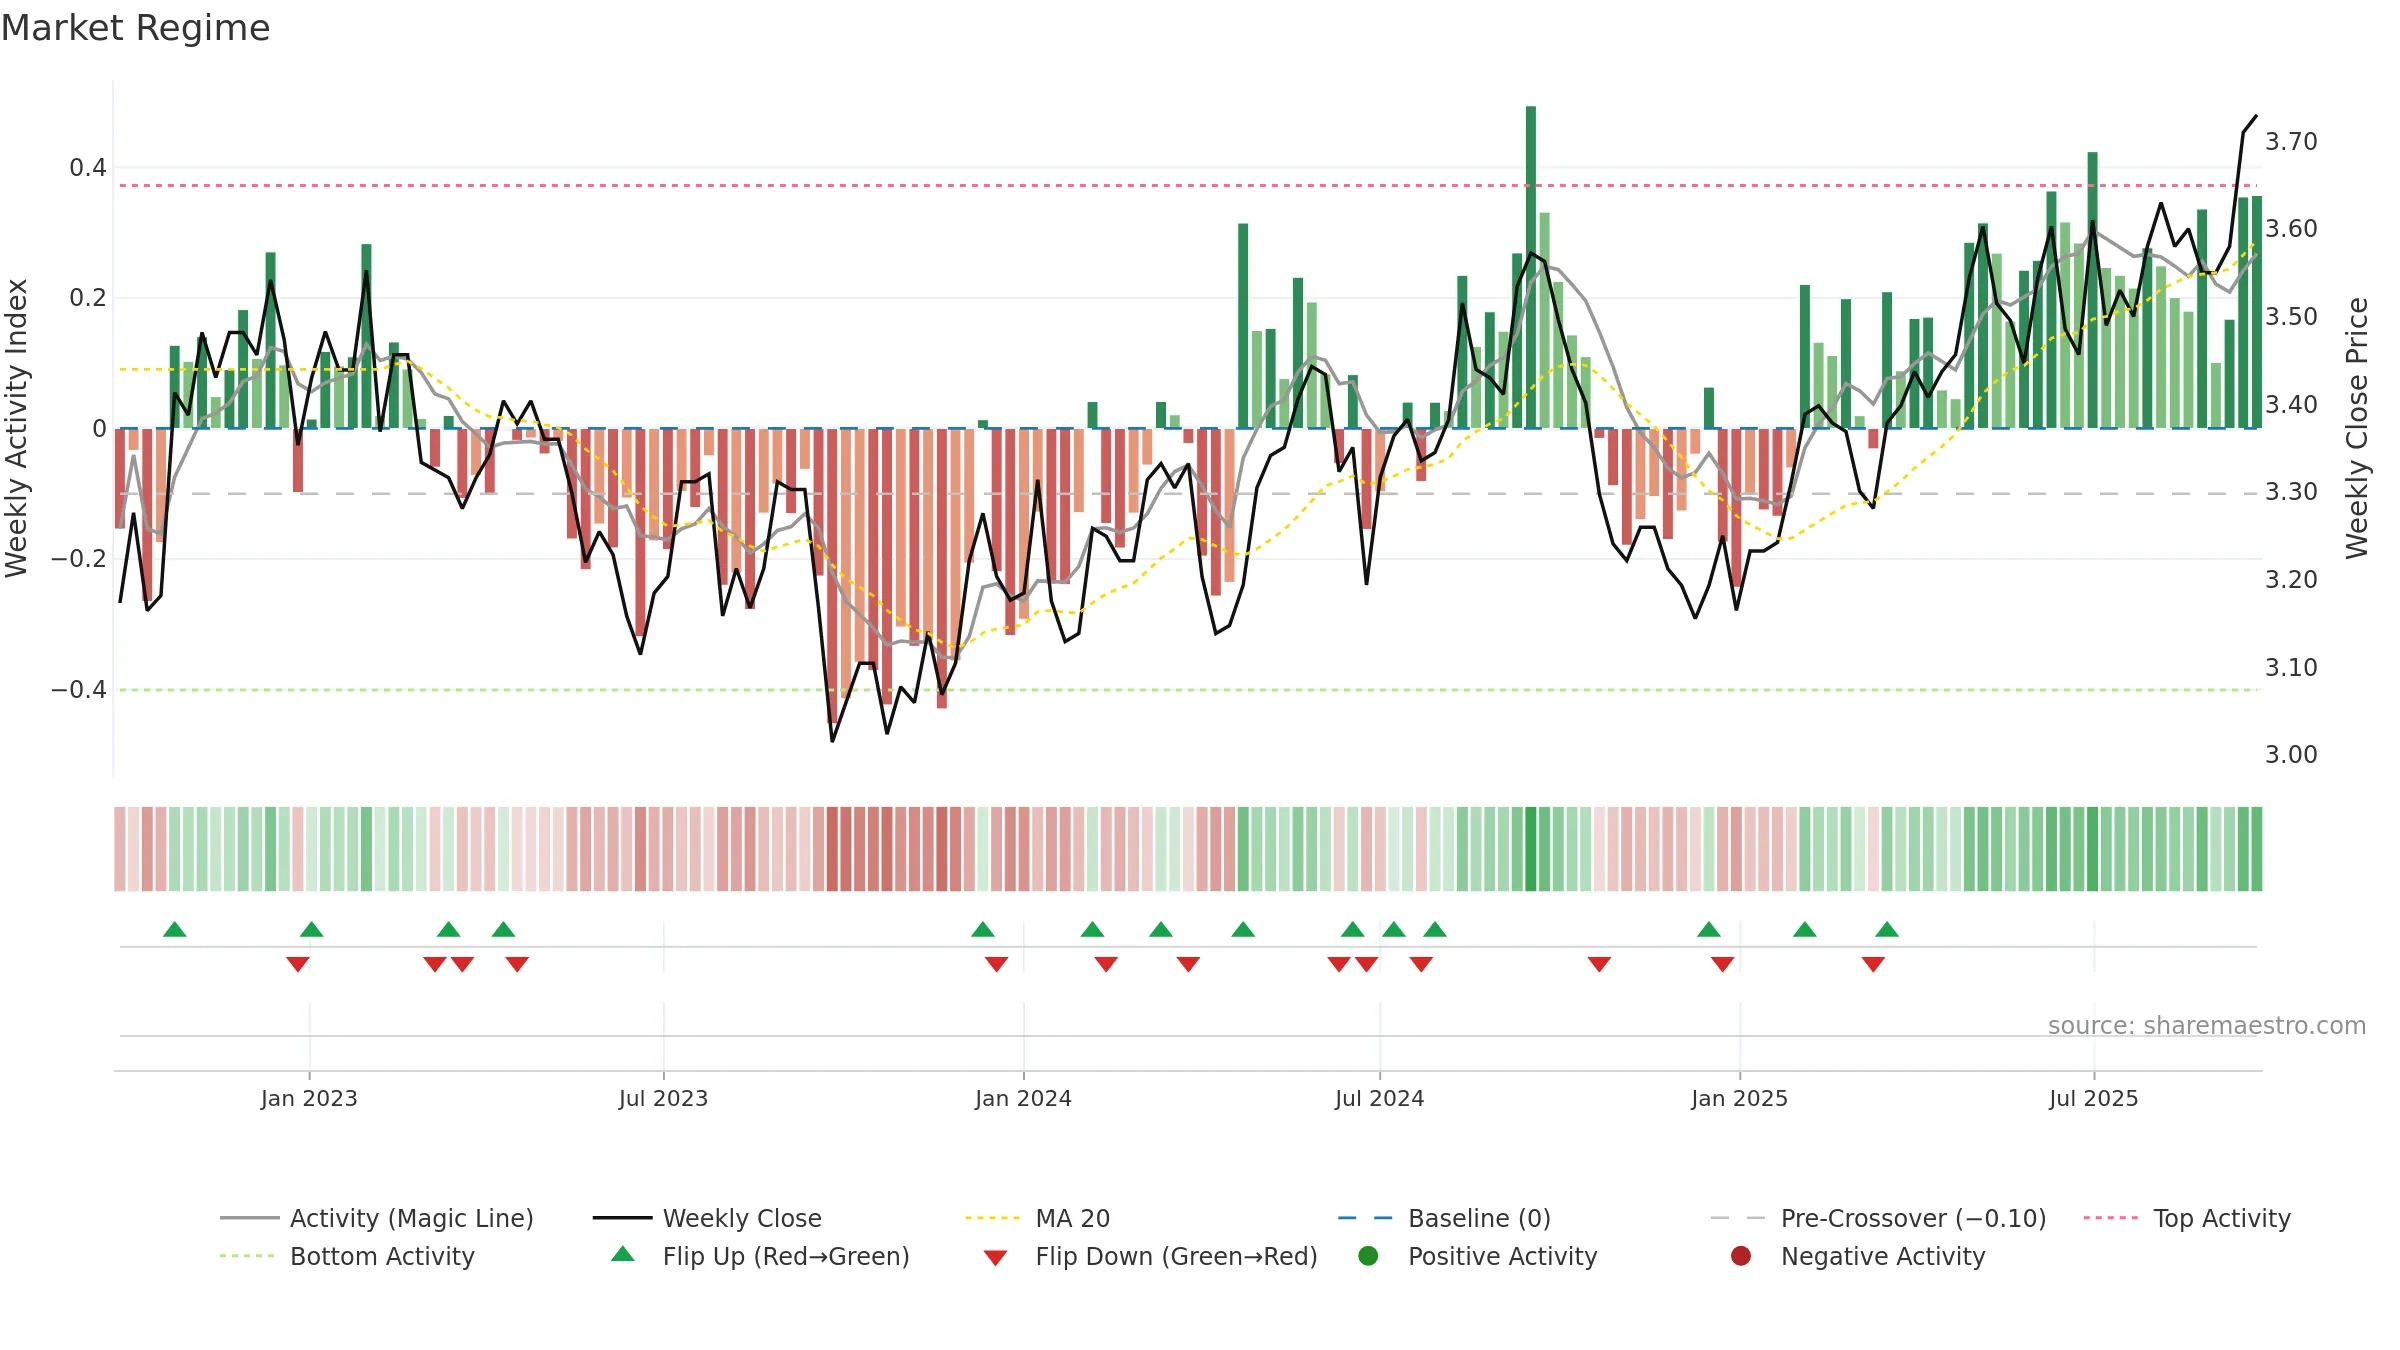The image size is (2400, 1350).
Task: Click the final weekly close price point at top right
Action: pos(2256,116)
